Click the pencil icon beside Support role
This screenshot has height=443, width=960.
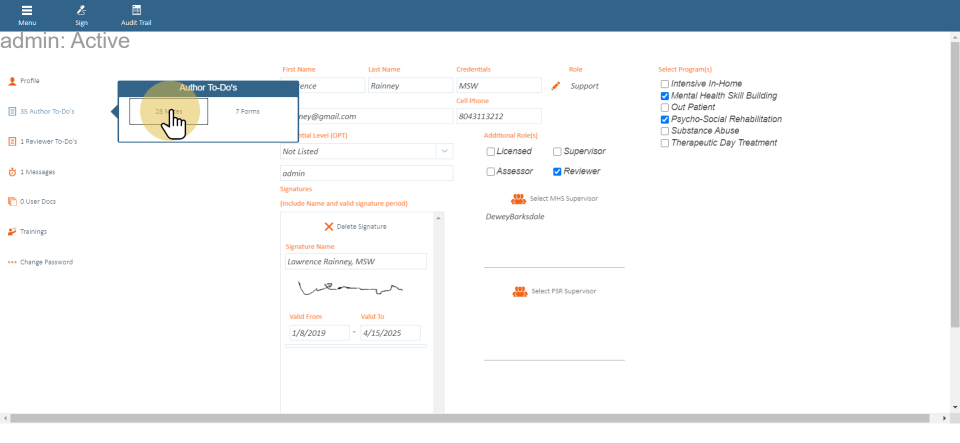click(556, 86)
